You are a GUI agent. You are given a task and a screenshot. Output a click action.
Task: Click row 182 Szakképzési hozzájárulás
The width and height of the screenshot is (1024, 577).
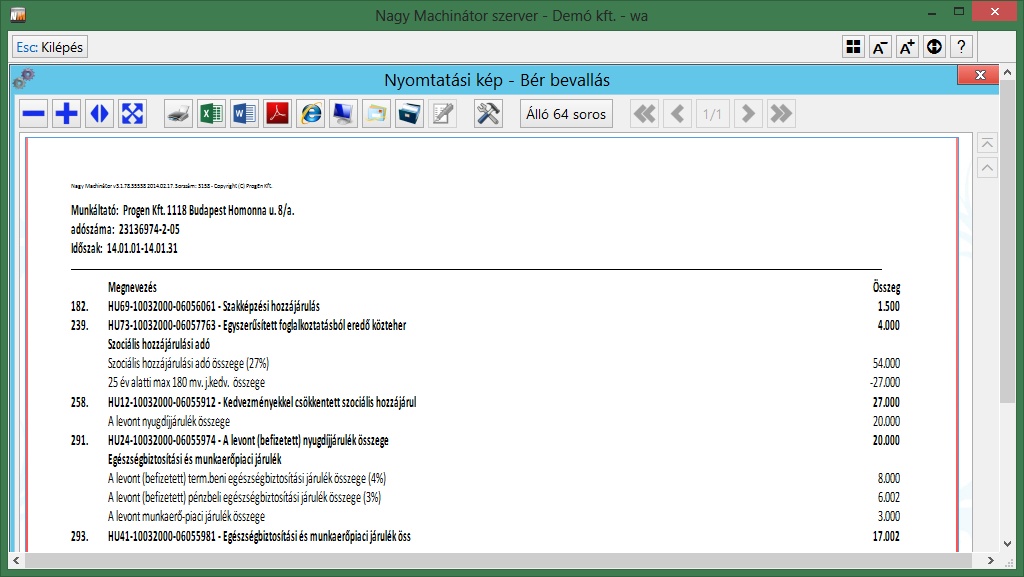coord(485,306)
